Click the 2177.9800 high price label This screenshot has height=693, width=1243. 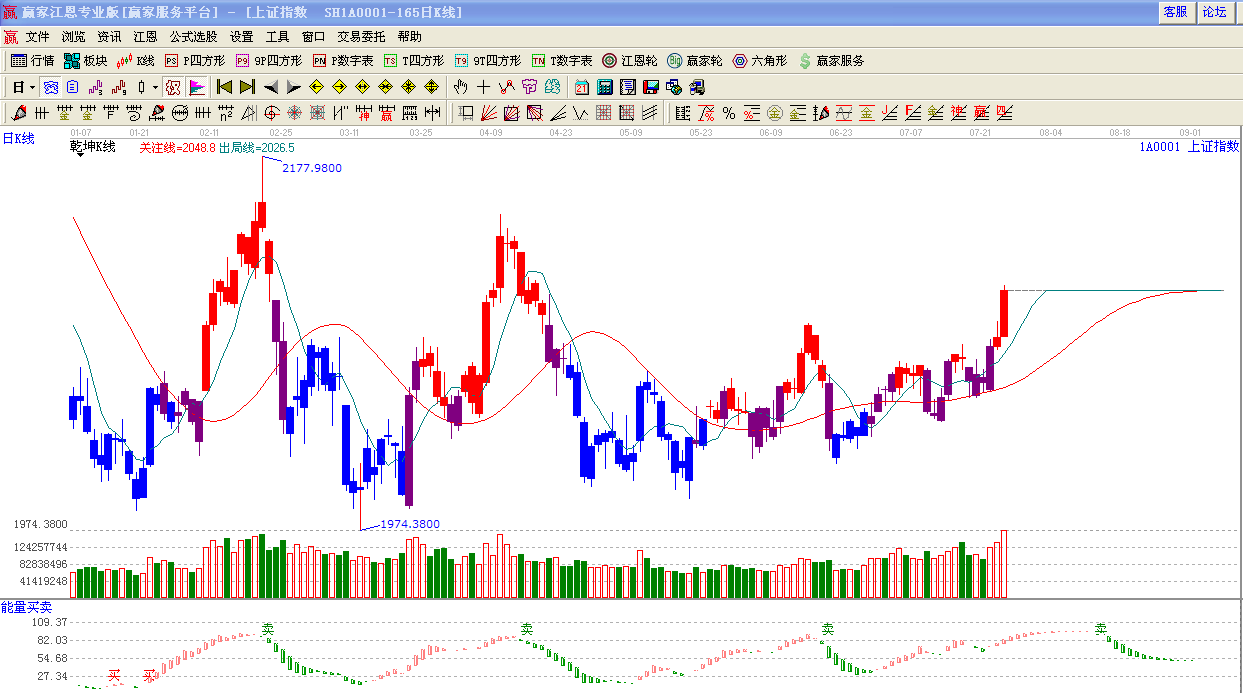312,168
